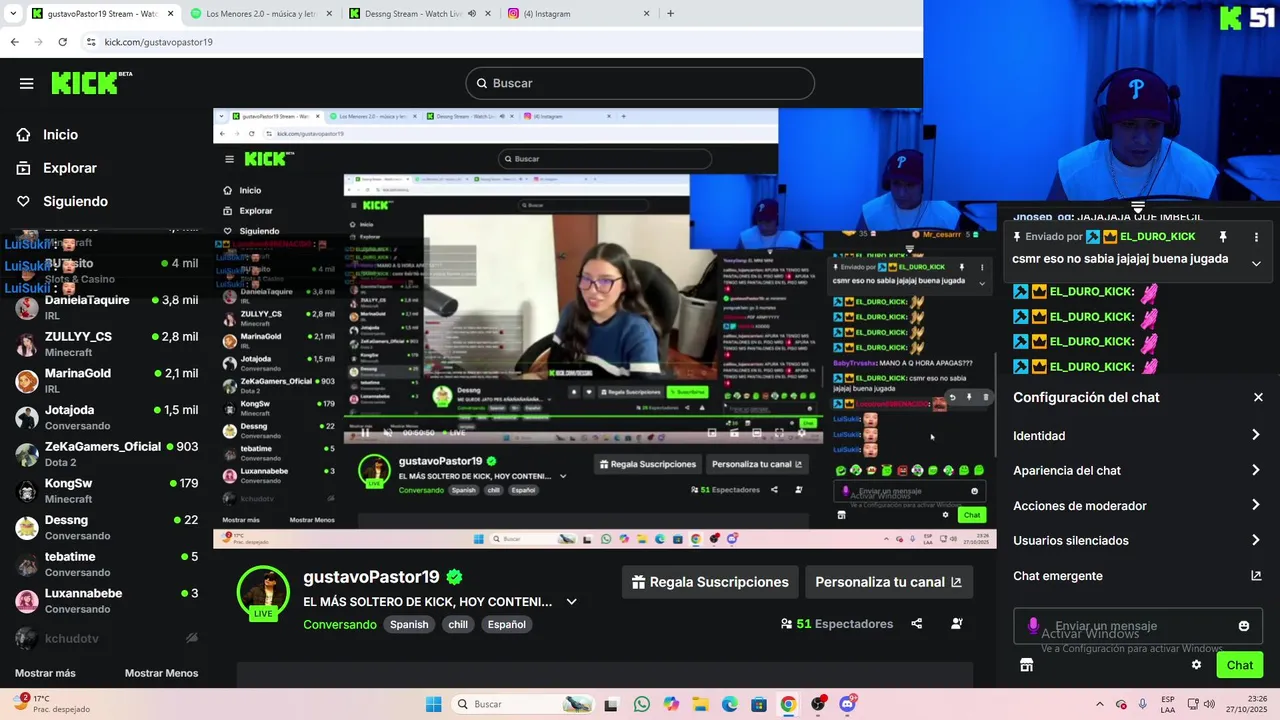Focus the Buscar search box

point(640,83)
